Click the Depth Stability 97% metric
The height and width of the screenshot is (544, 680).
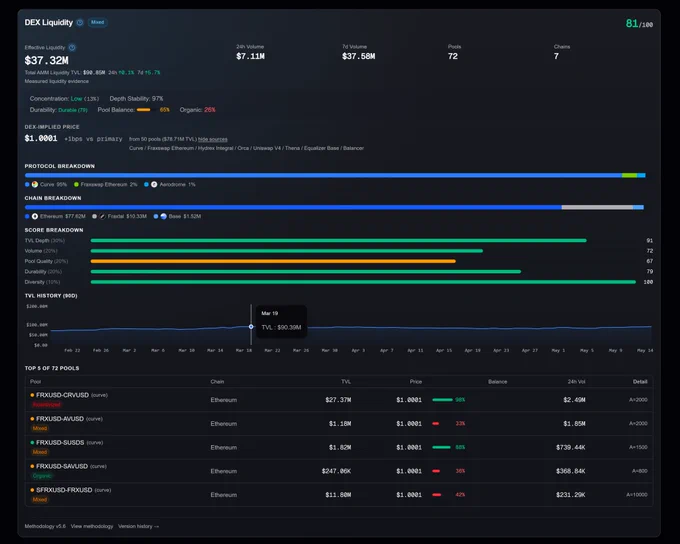(136, 98)
